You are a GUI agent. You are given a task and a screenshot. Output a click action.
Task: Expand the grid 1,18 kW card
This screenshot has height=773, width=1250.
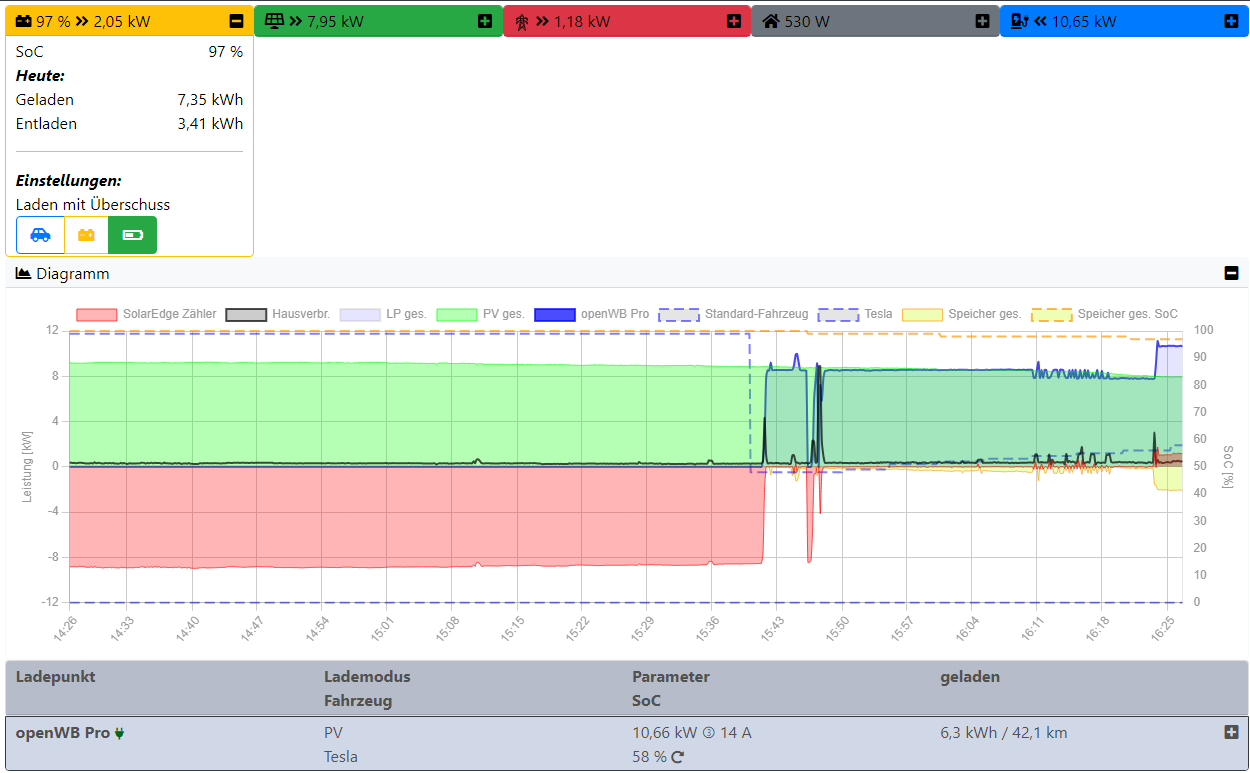734,21
